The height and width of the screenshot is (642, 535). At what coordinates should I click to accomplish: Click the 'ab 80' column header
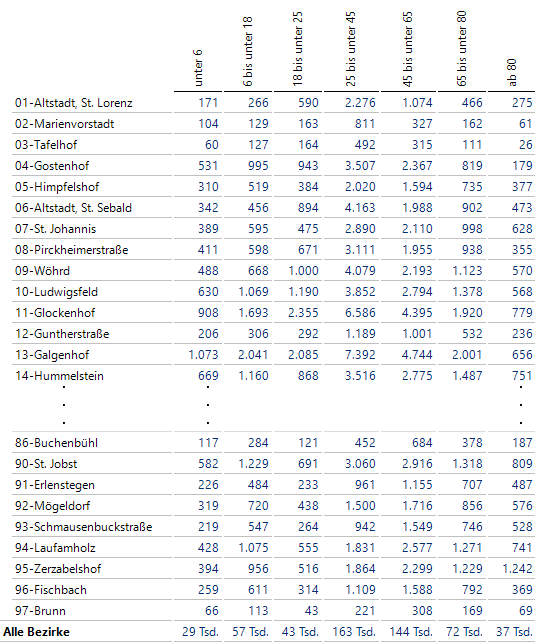[x=512, y=72]
